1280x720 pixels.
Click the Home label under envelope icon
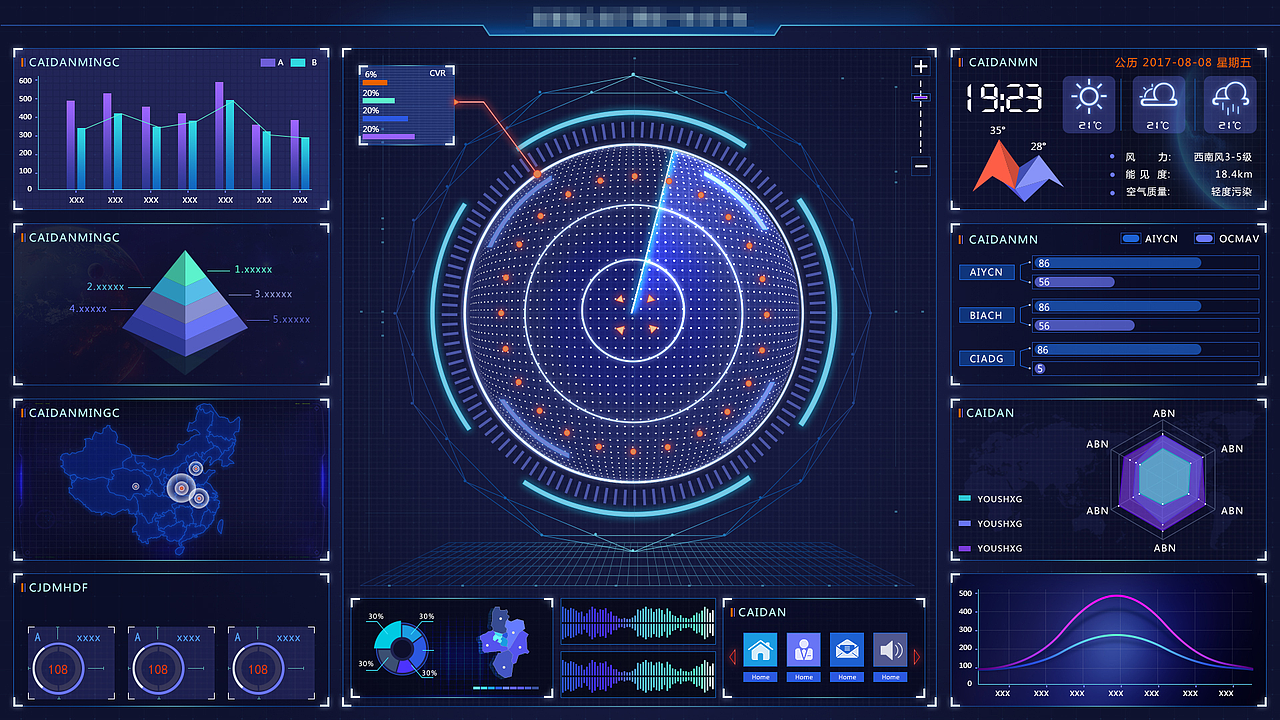[847, 677]
